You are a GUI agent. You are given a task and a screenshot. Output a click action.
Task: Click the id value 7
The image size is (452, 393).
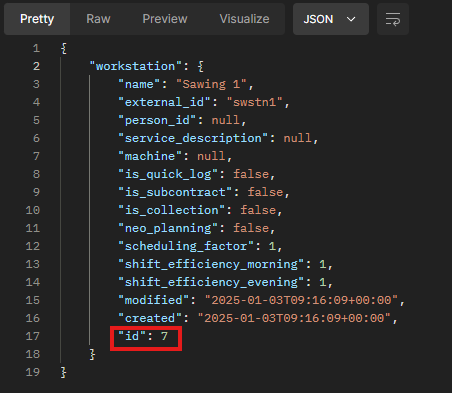pyautogui.click(x=164, y=336)
